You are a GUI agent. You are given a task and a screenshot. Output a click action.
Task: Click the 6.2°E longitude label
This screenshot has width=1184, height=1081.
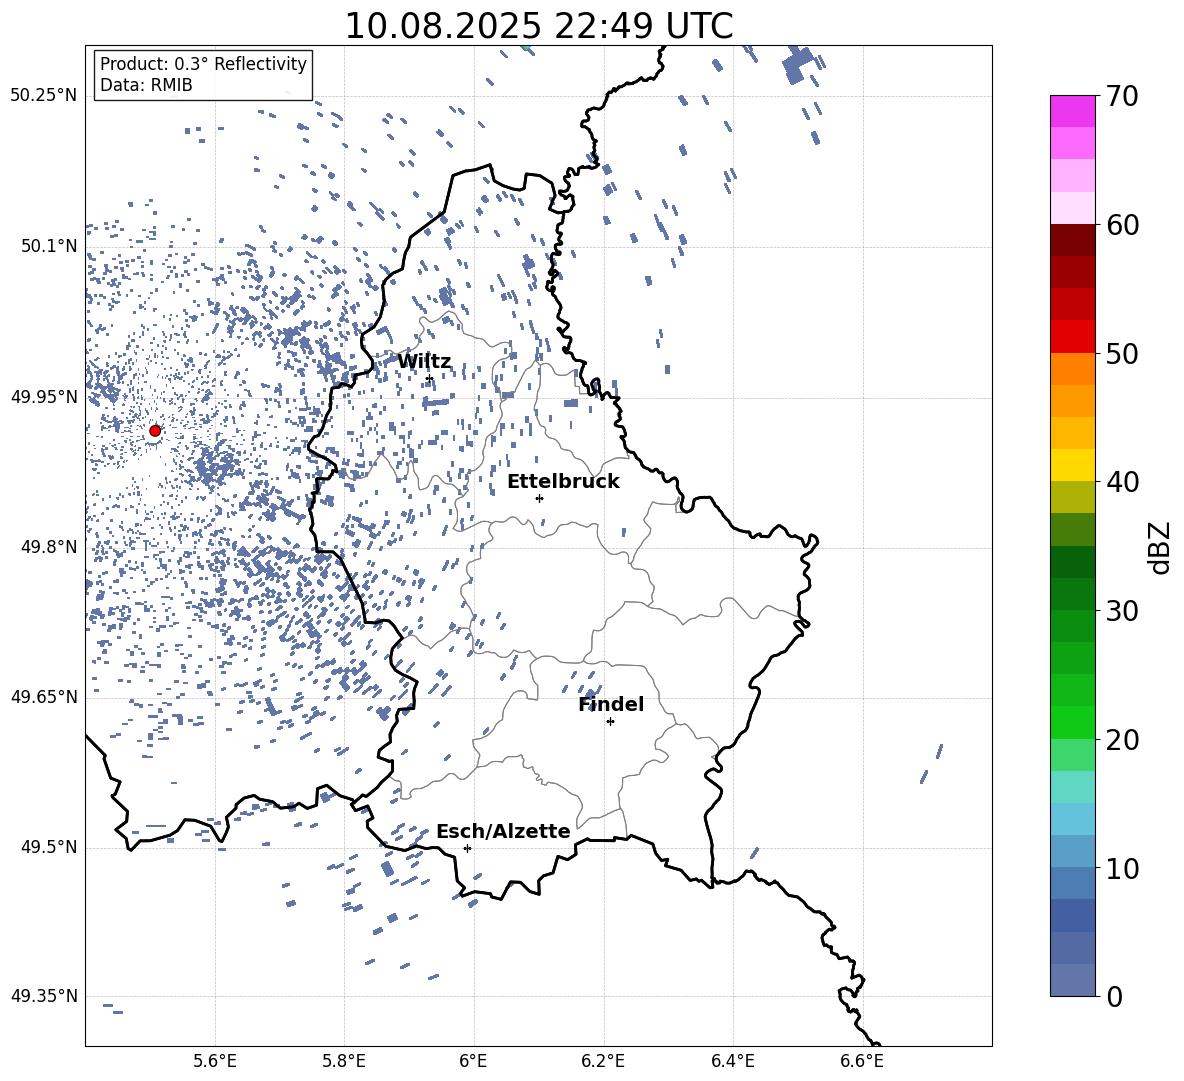pyautogui.click(x=603, y=1061)
